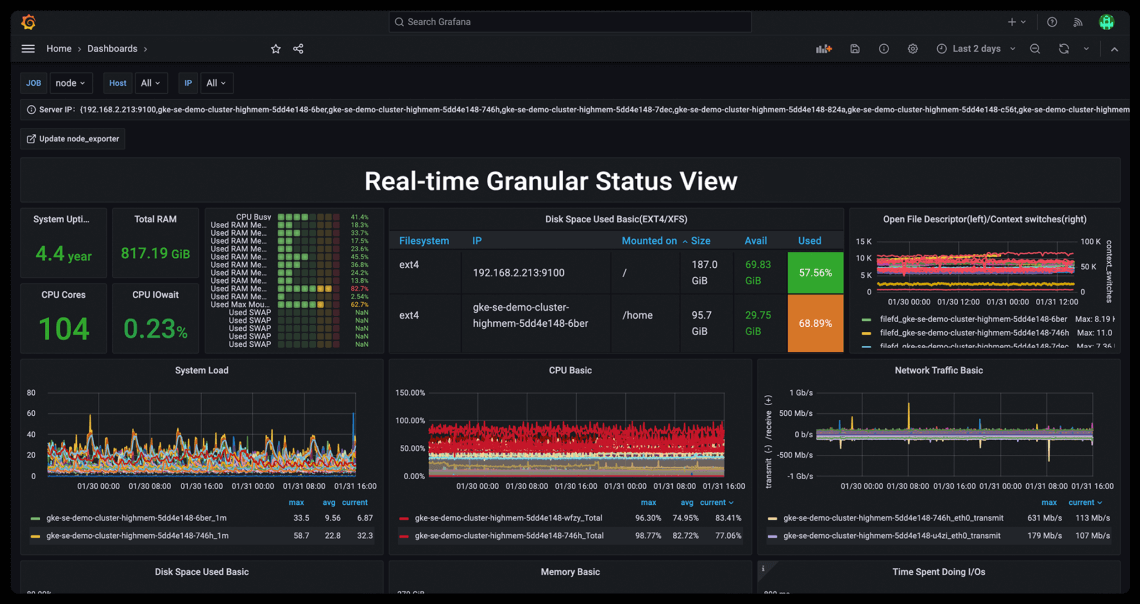The height and width of the screenshot is (604, 1140).
Task: Expand the node variable dropdown
Action: [x=68, y=82]
